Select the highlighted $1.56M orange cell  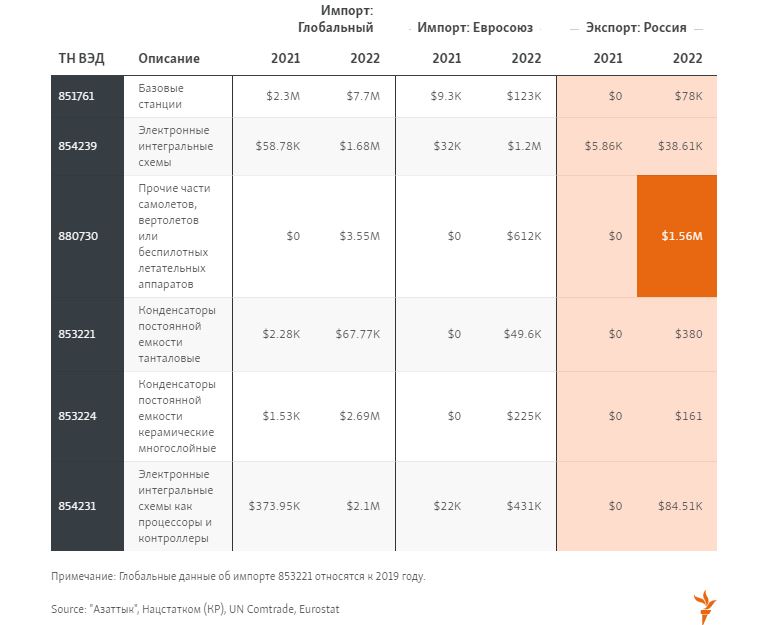677,236
